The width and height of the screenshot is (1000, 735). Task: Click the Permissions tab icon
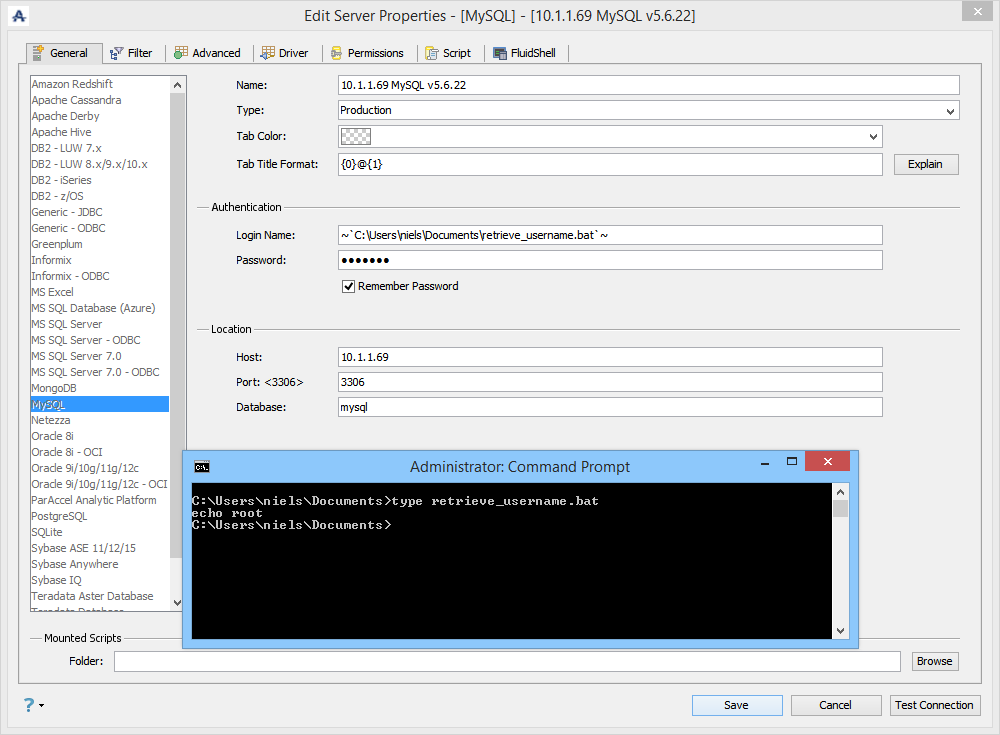336,53
